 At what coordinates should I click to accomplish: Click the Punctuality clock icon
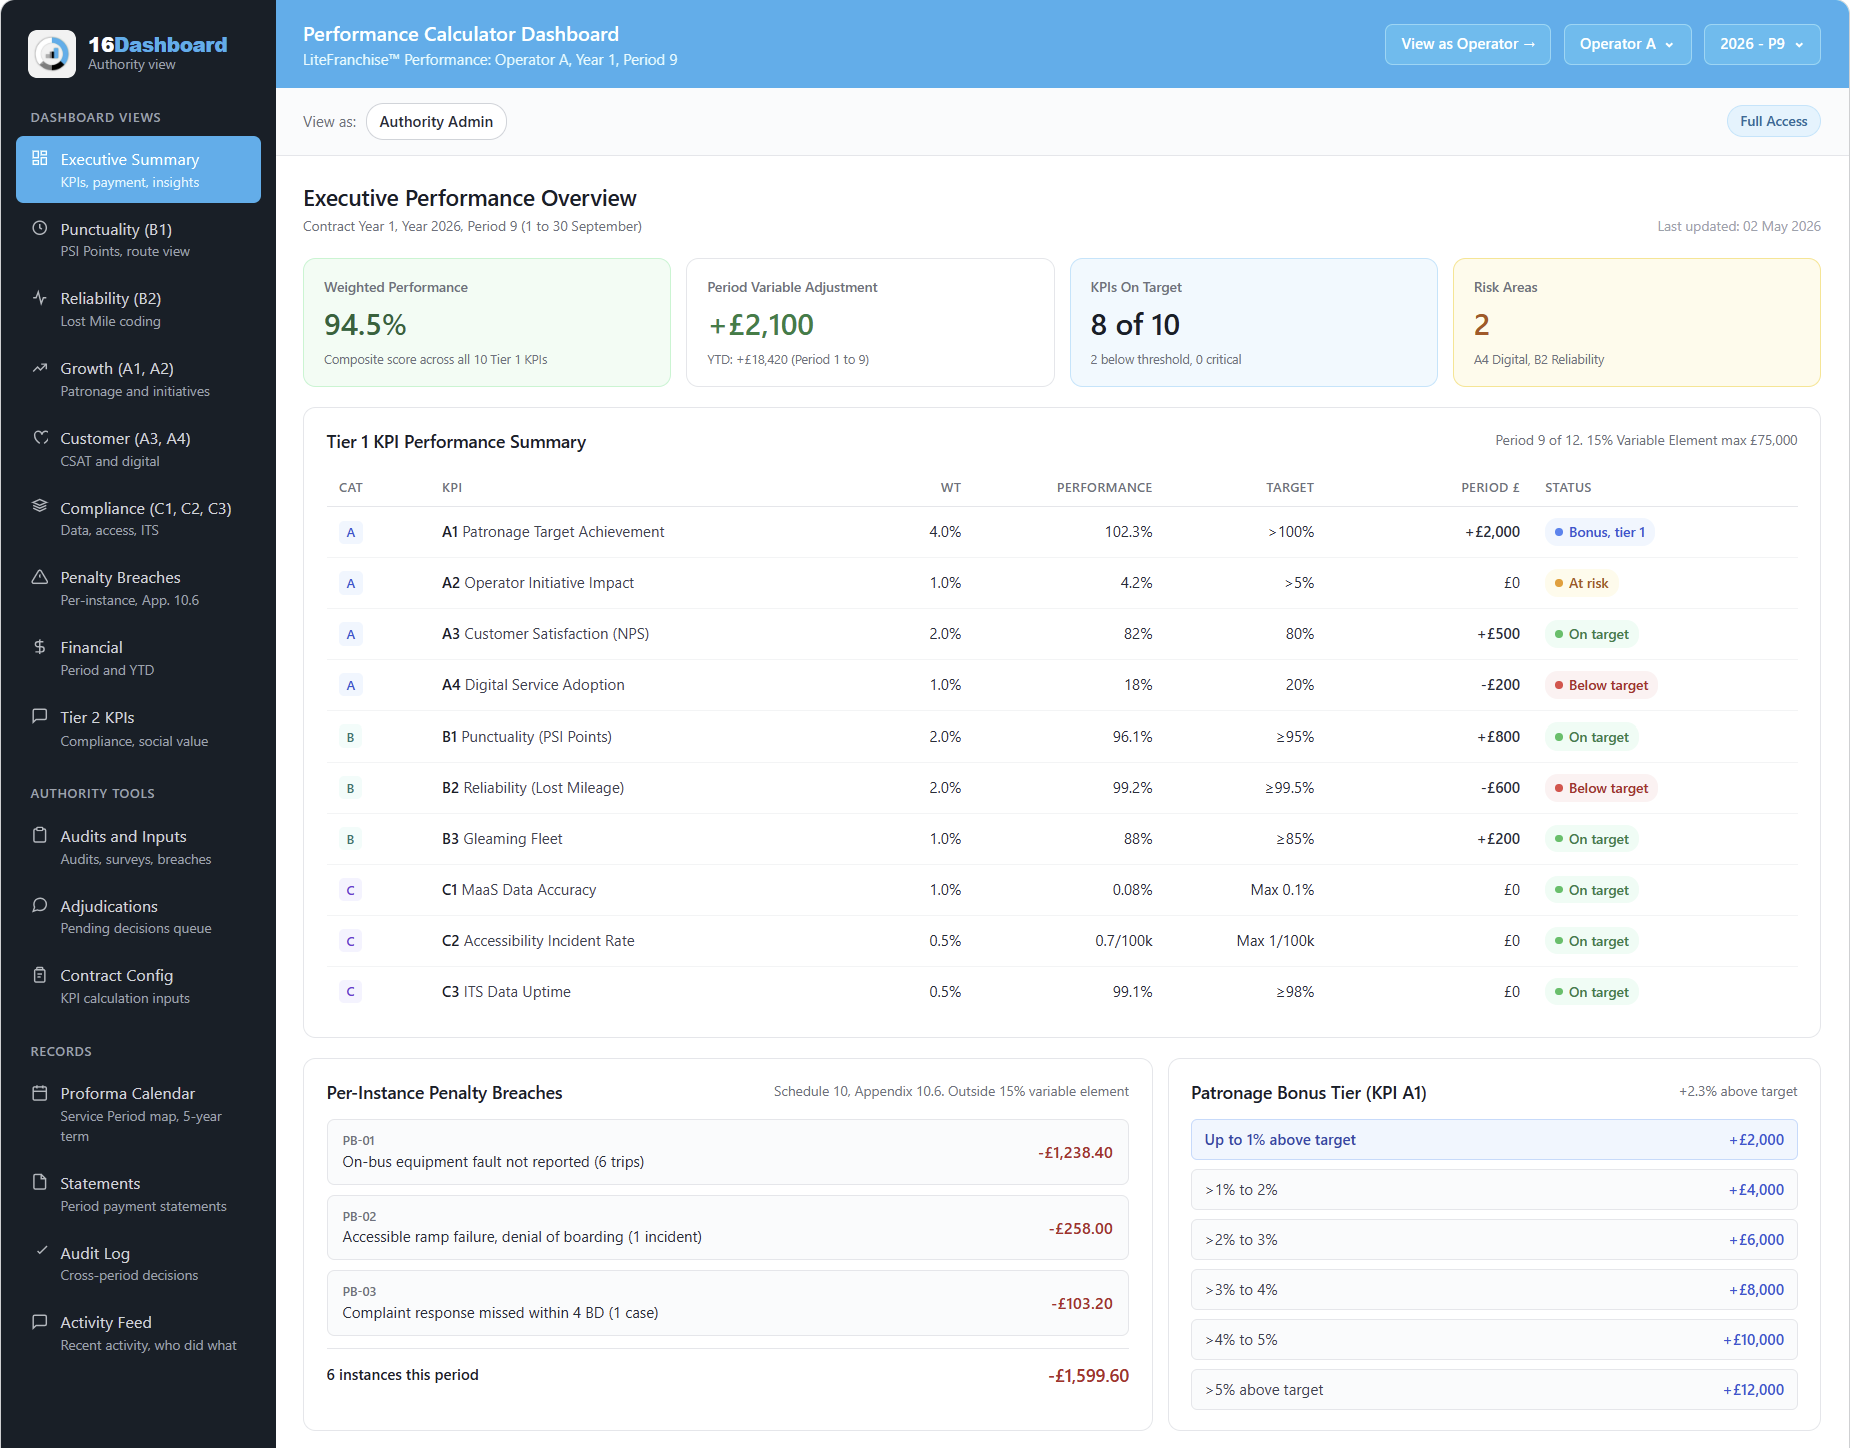(x=40, y=228)
